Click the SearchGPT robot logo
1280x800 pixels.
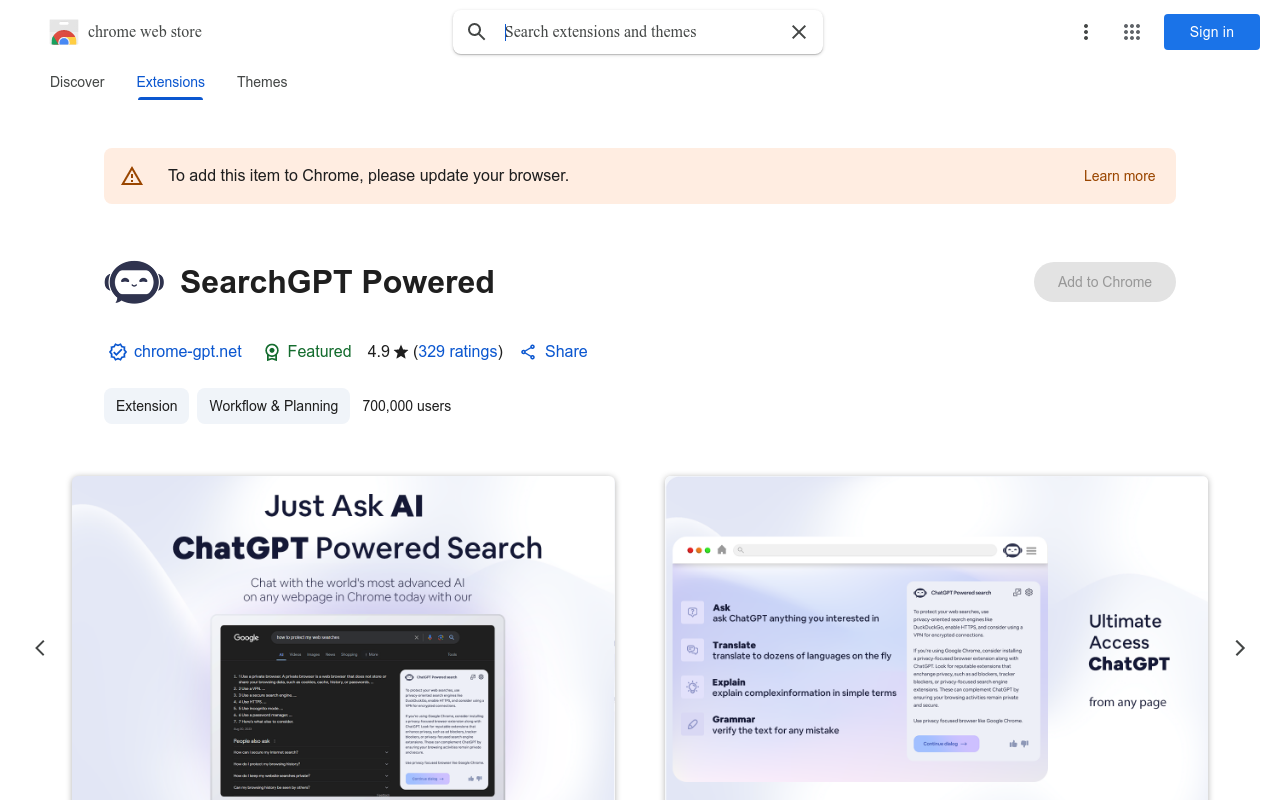(133, 282)
